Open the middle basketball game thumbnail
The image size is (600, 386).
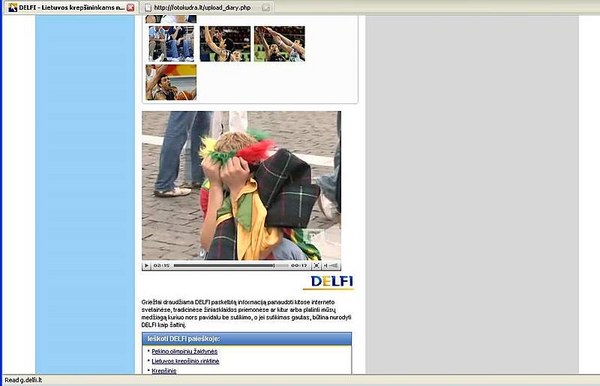pyautogui.click(x=225, y=44)
